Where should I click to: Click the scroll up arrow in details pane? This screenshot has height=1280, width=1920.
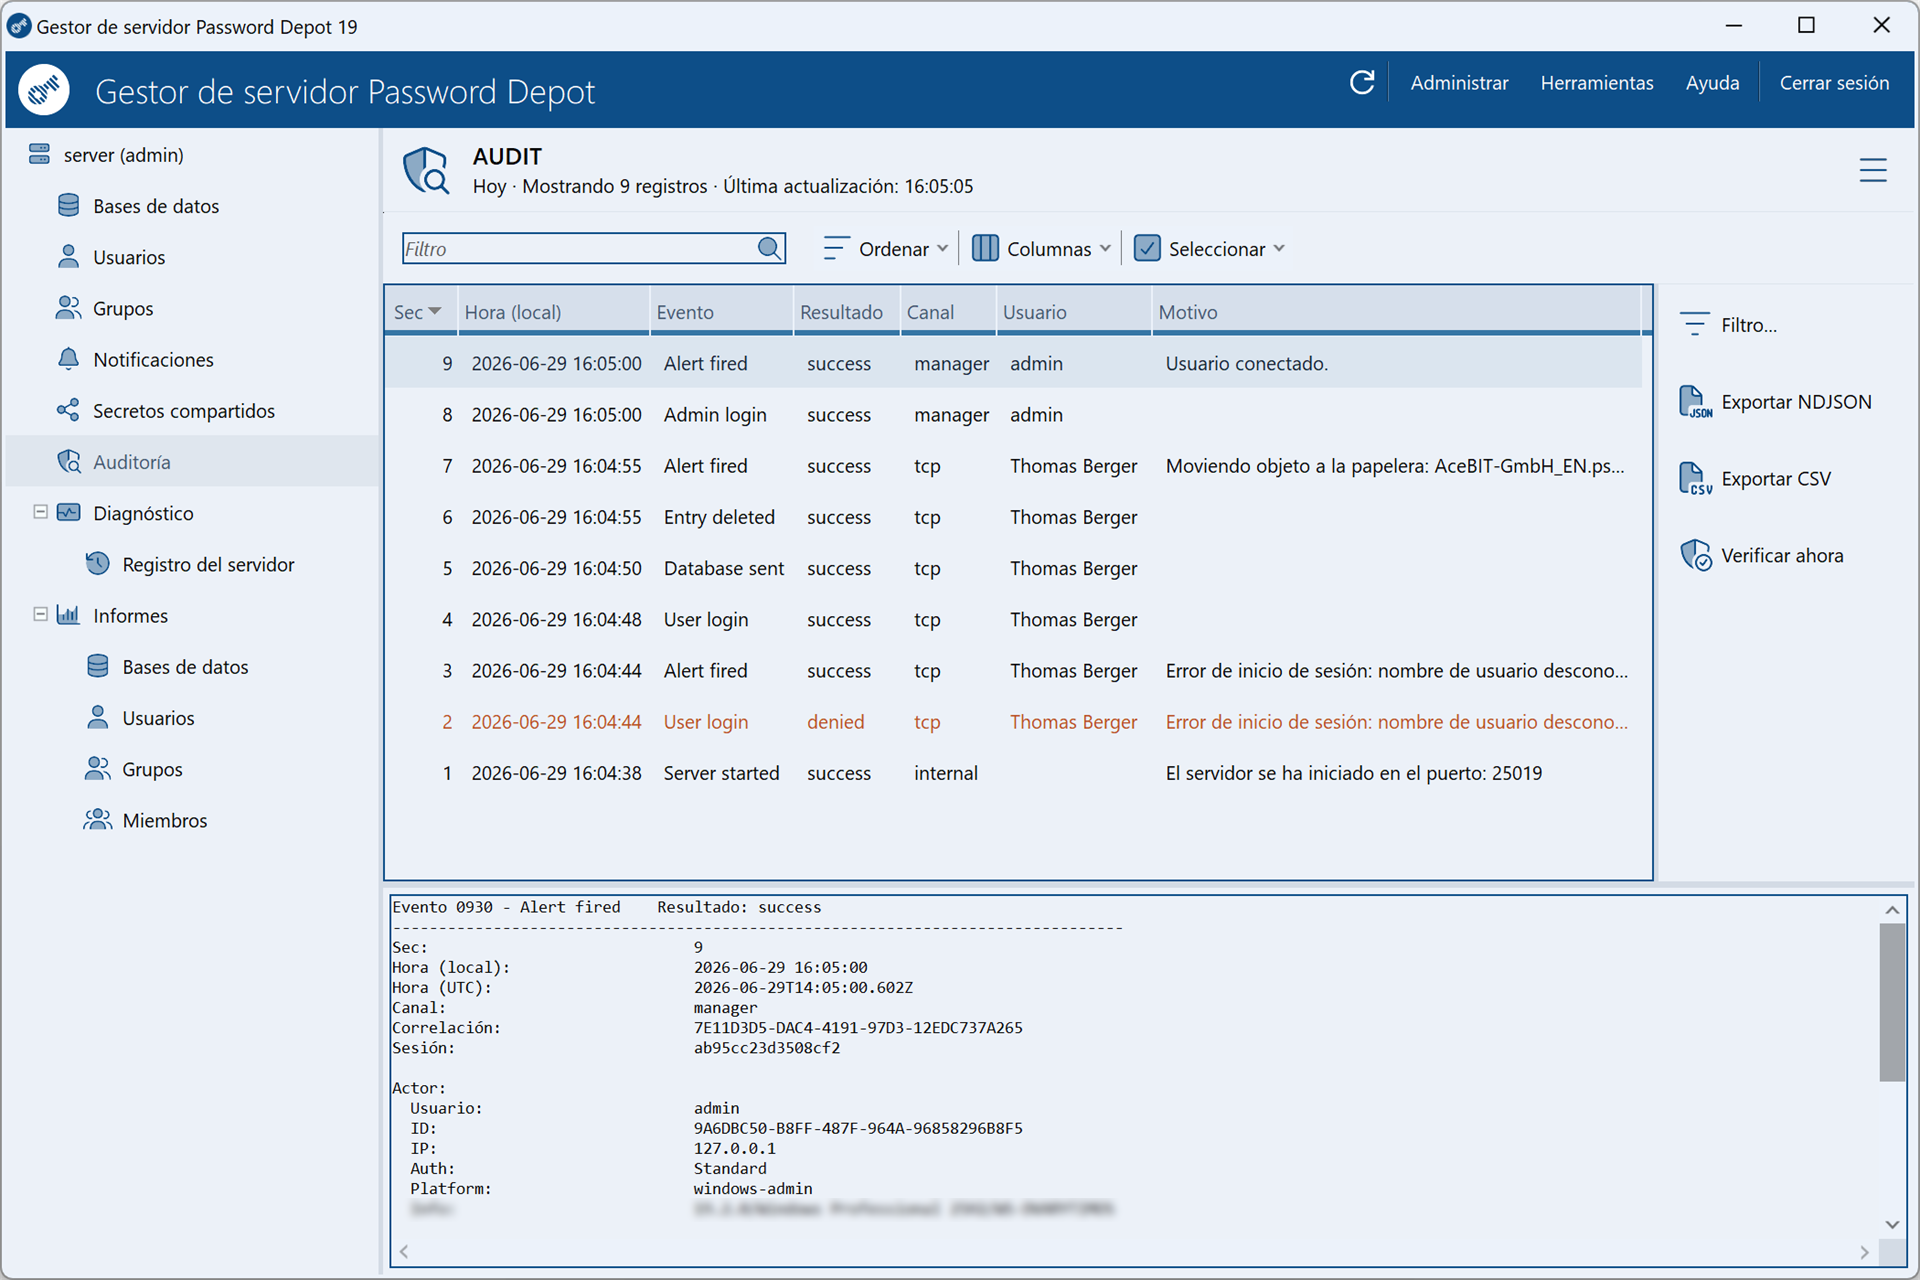tap(1891, 909)
